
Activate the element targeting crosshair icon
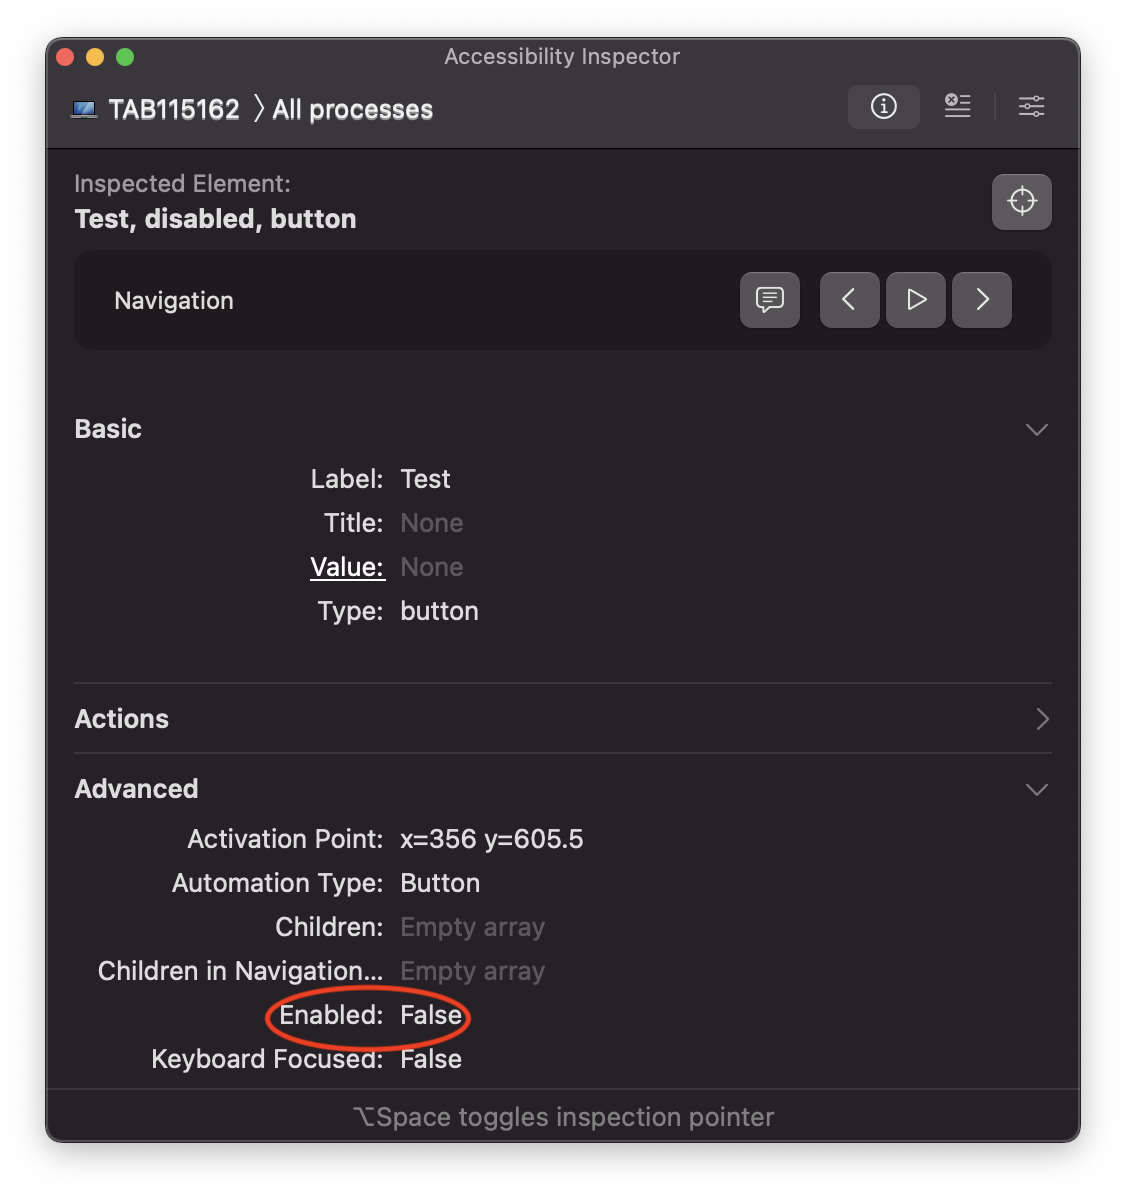coord(1021,201)
